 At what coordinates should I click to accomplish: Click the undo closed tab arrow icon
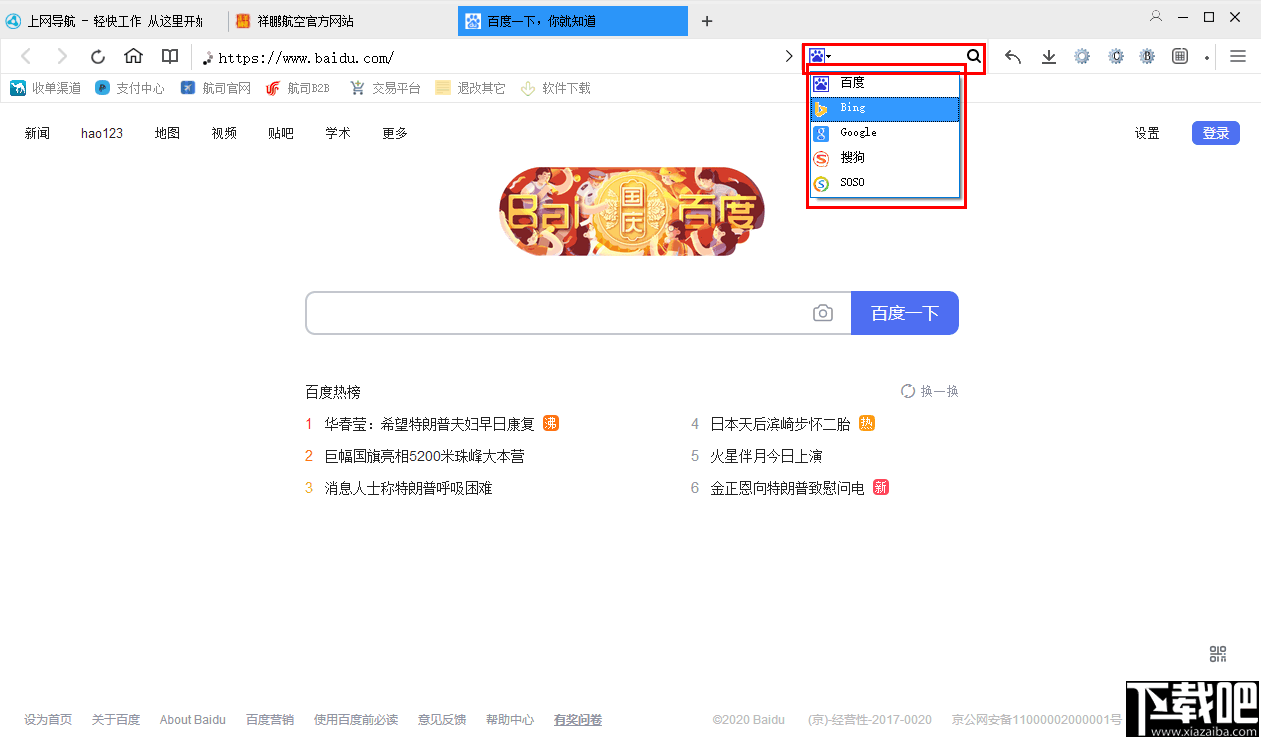(x=1013, y=57)
